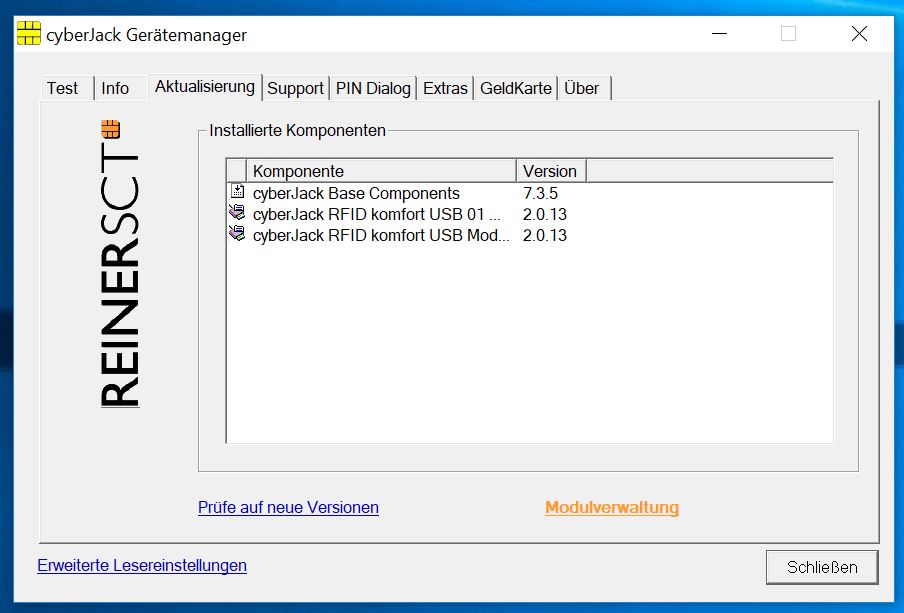904x613 pixels.
Task: Open Erweiterte Lesereinstellungen link
Action: click(x=142, y=565)
